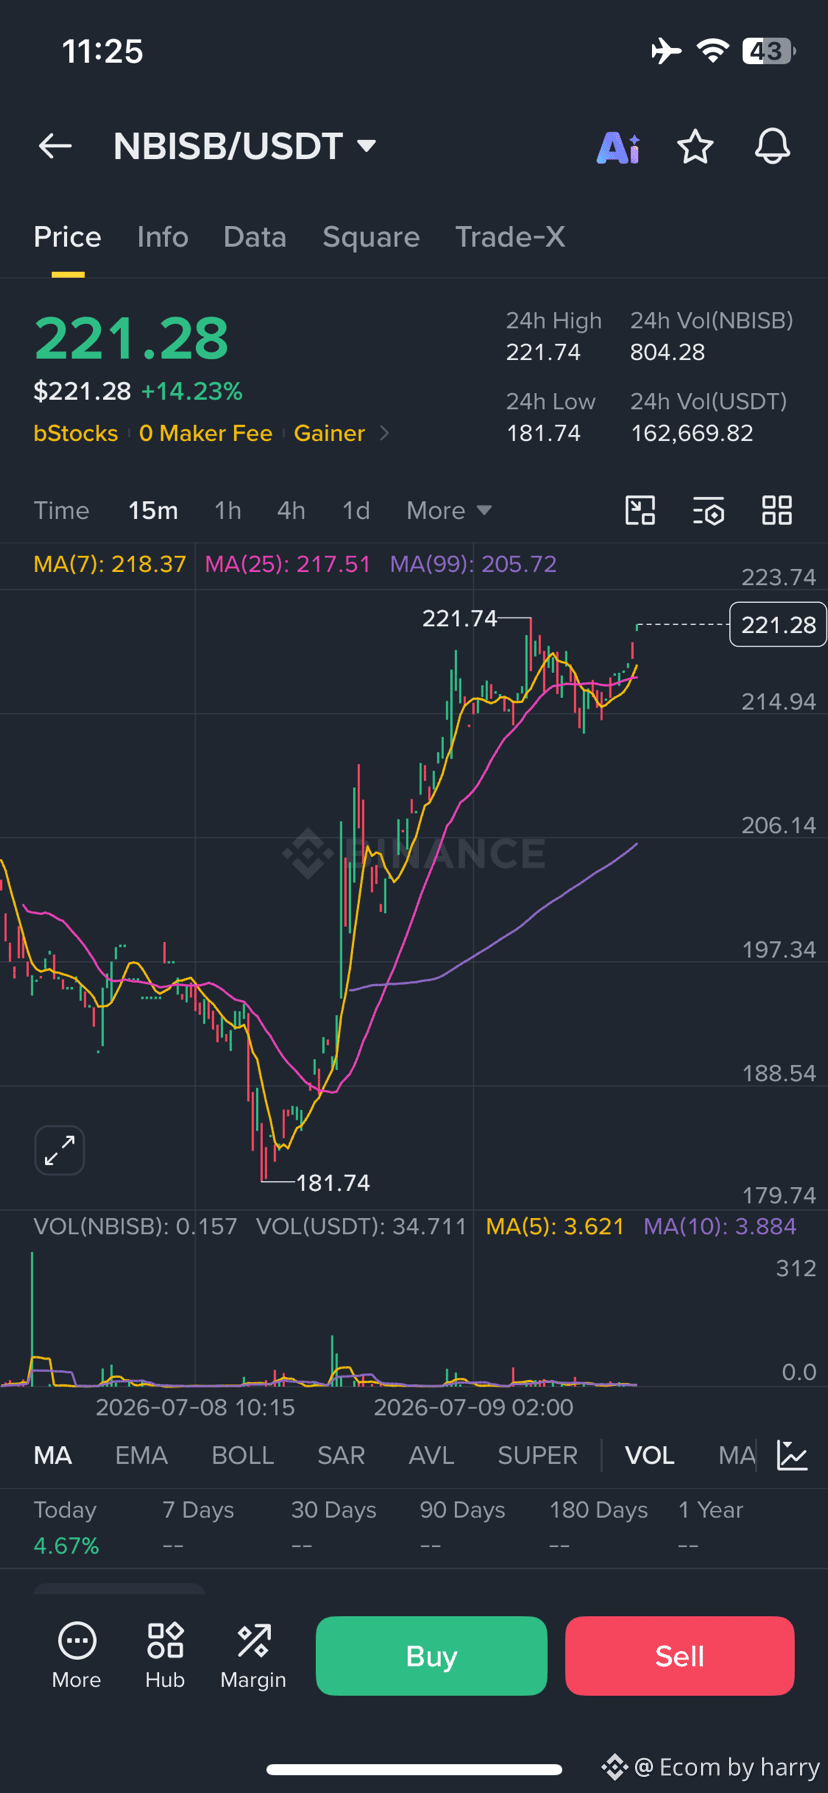Viewport: 828px width, 1793px height.
Task: Select the 1h timeframe
Action: pyautogui.click(x=228, y=510)
